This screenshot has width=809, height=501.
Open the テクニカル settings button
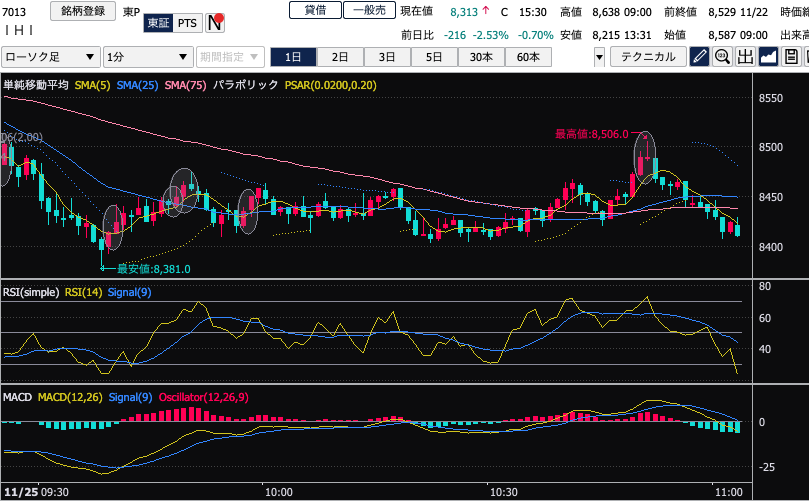pyautogui.click(x=647, y=57)
